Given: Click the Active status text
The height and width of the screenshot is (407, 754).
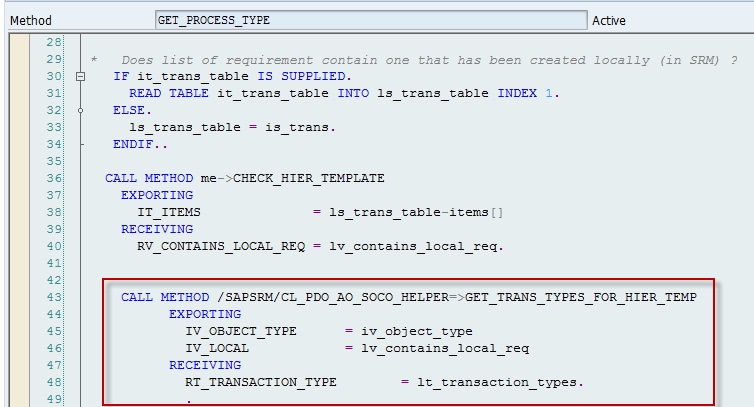Looking at the screenshot, I should [x=609, y=21].
